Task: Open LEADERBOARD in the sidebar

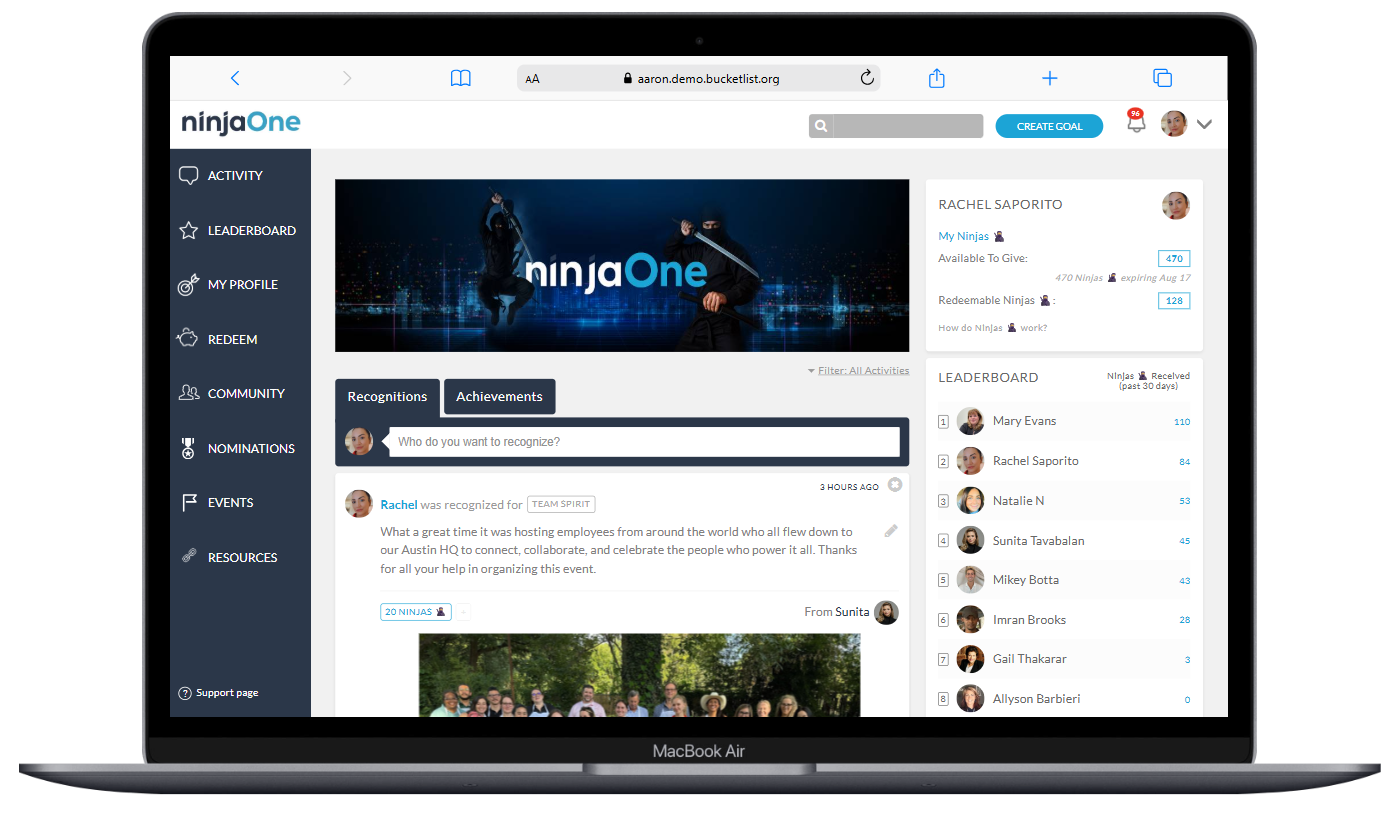Action: point(237,231)
